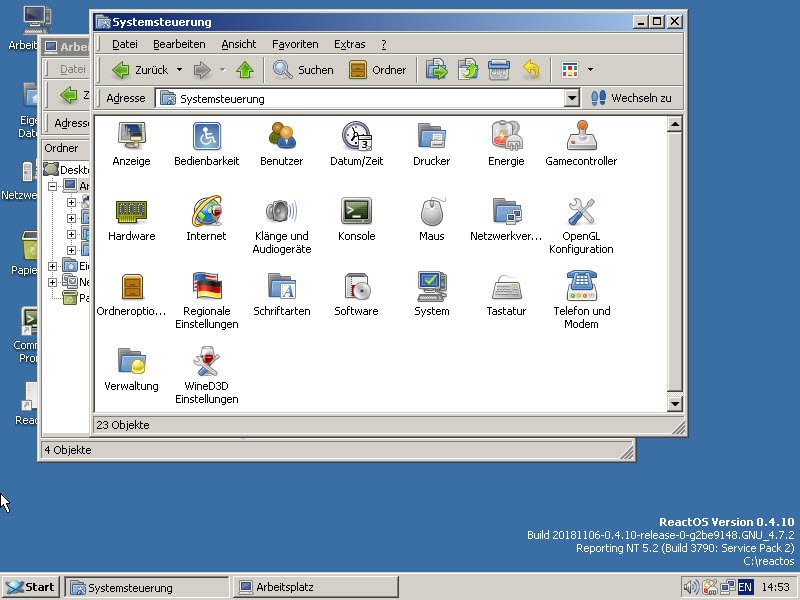Screen dimensions: 800x600
Task: Open the WineD3D Einstellungen icon
Action: click(206, 362)
